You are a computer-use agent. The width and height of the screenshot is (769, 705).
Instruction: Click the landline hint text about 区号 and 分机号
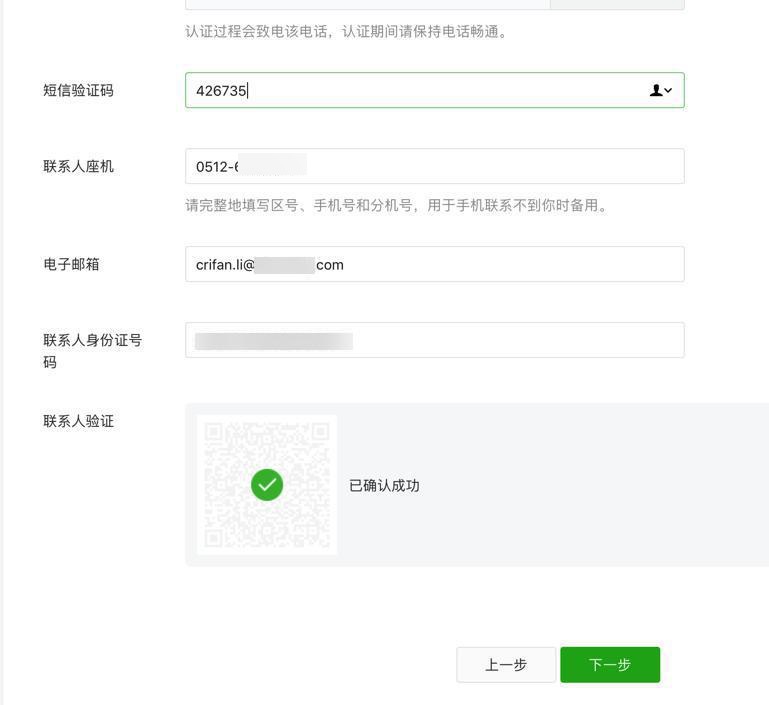pos(396,205)
